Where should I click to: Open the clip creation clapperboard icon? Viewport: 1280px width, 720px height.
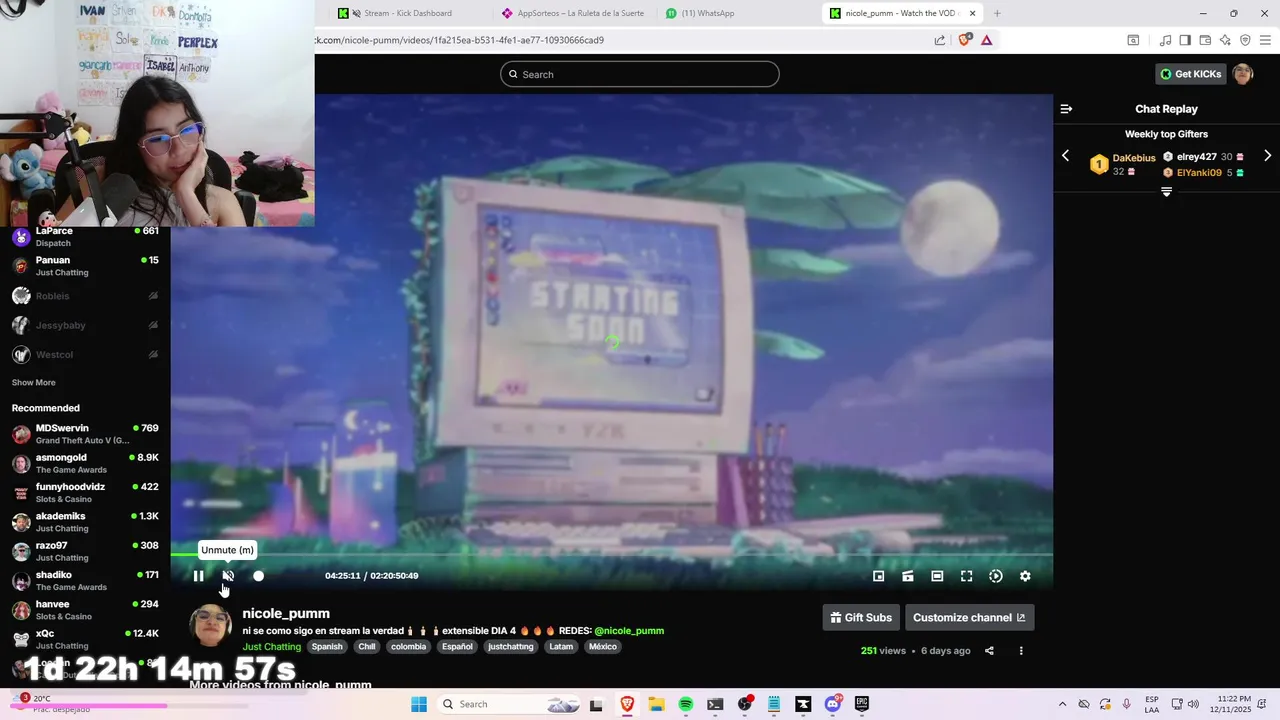[x=908, y=576]
